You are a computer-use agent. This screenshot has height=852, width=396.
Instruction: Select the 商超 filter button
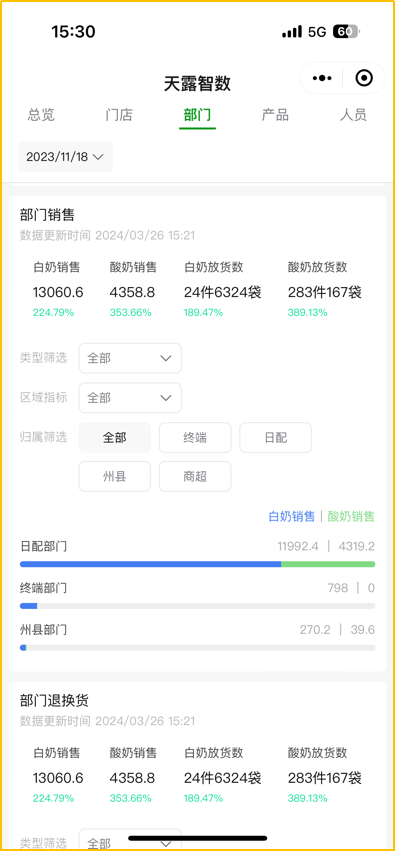coord(195,477)
